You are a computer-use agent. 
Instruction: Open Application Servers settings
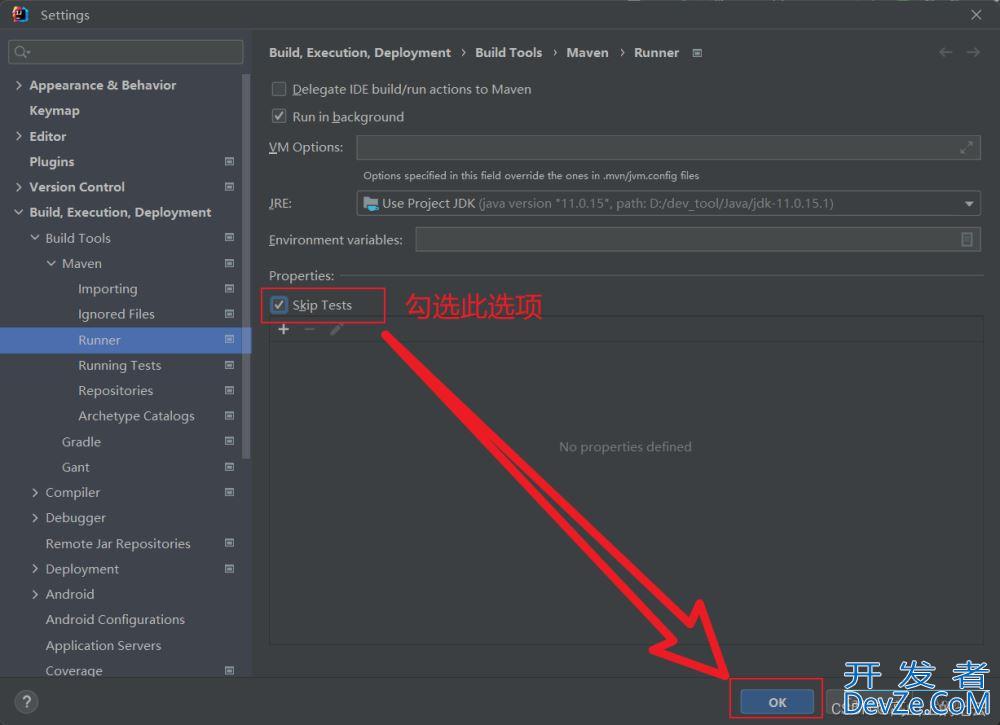coord(103,645)
